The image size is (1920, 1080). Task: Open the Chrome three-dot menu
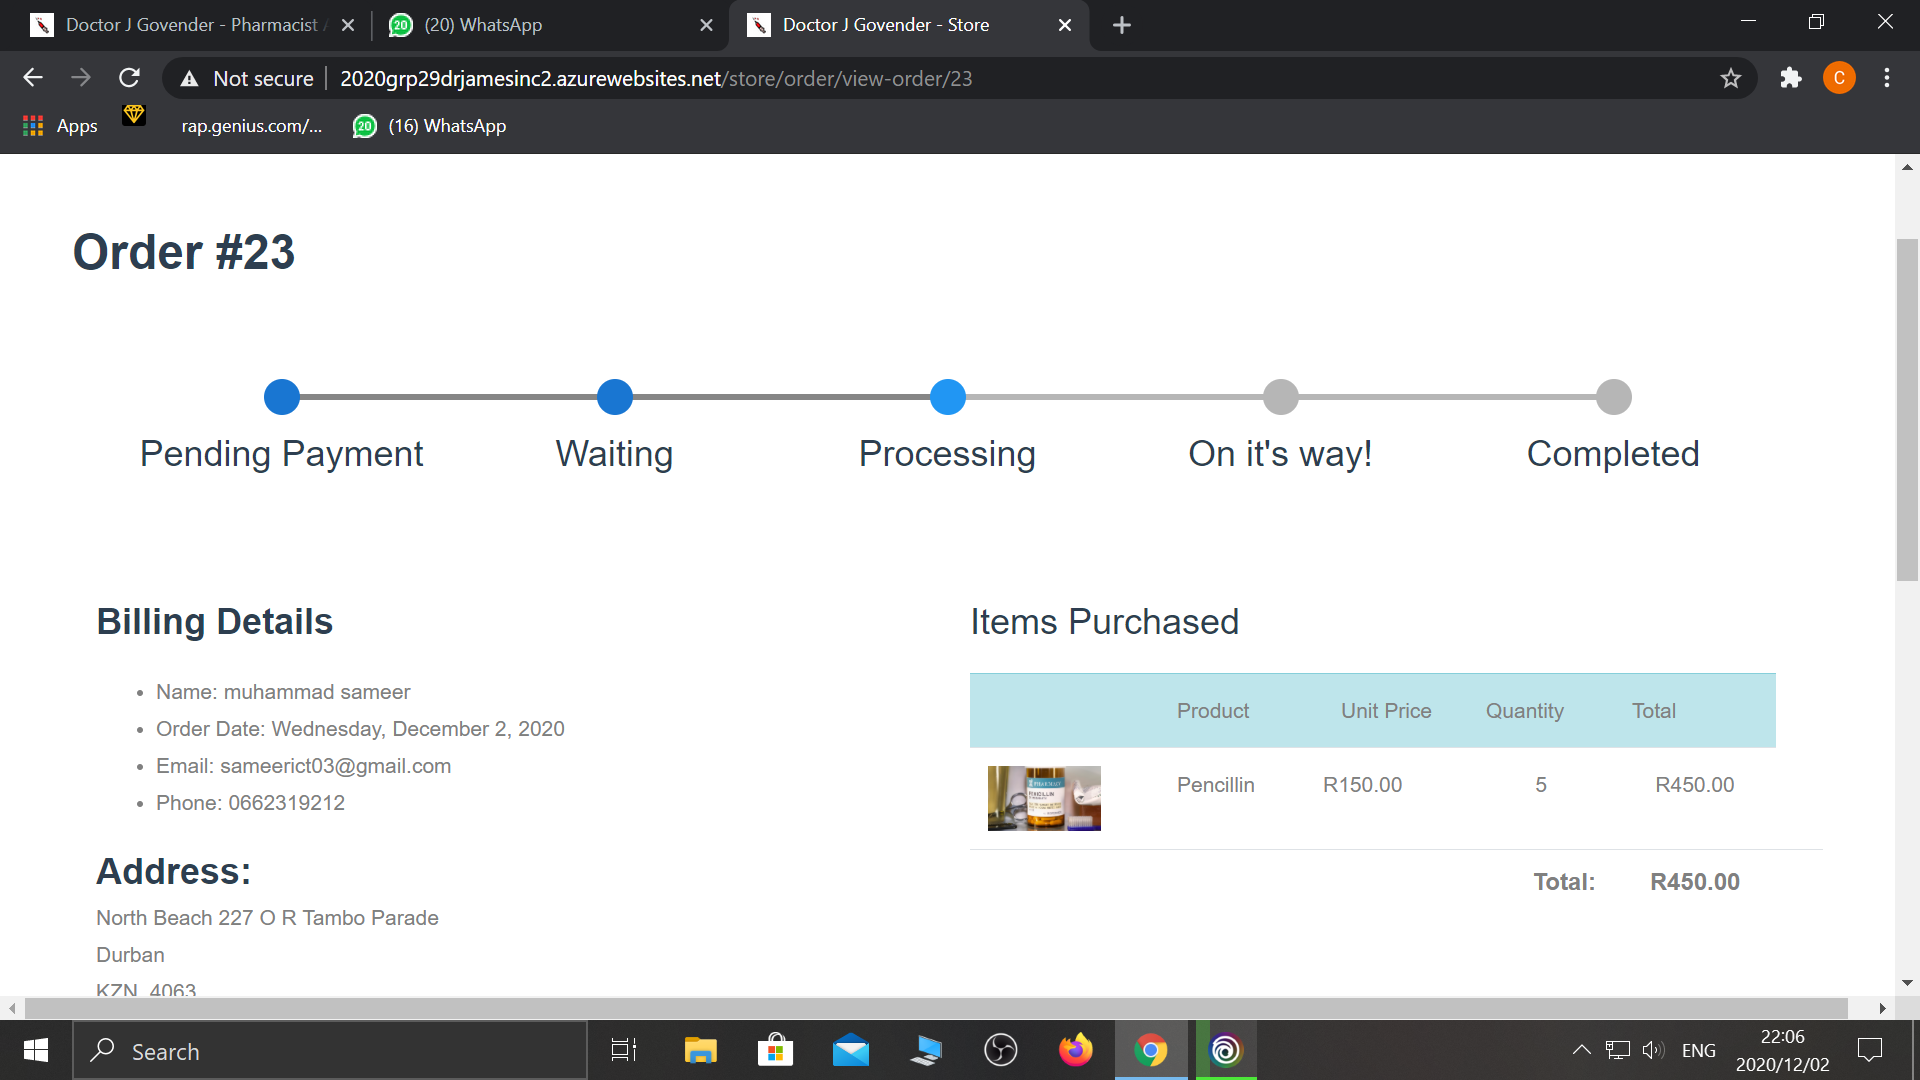tap(1886, 78)
